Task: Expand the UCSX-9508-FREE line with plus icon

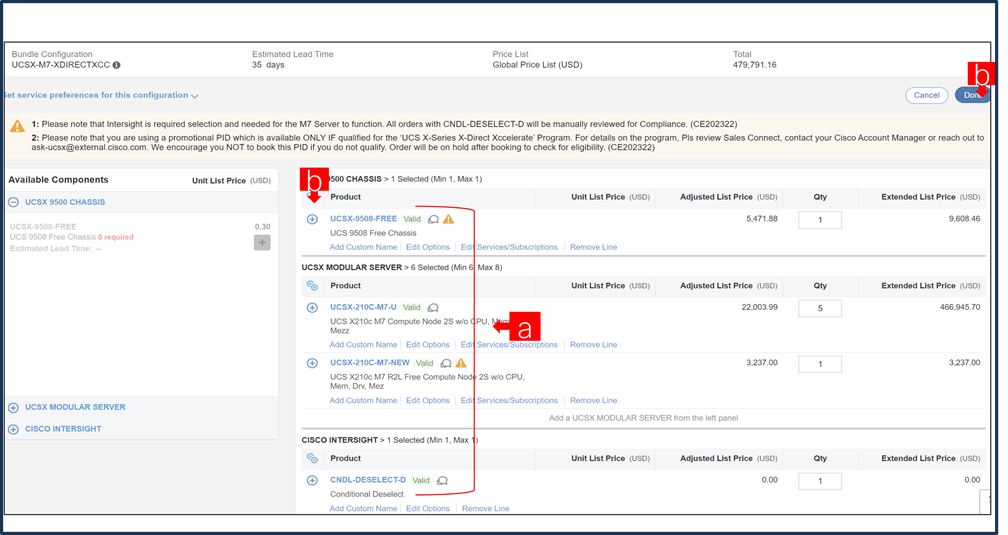Action: [312, 219]
